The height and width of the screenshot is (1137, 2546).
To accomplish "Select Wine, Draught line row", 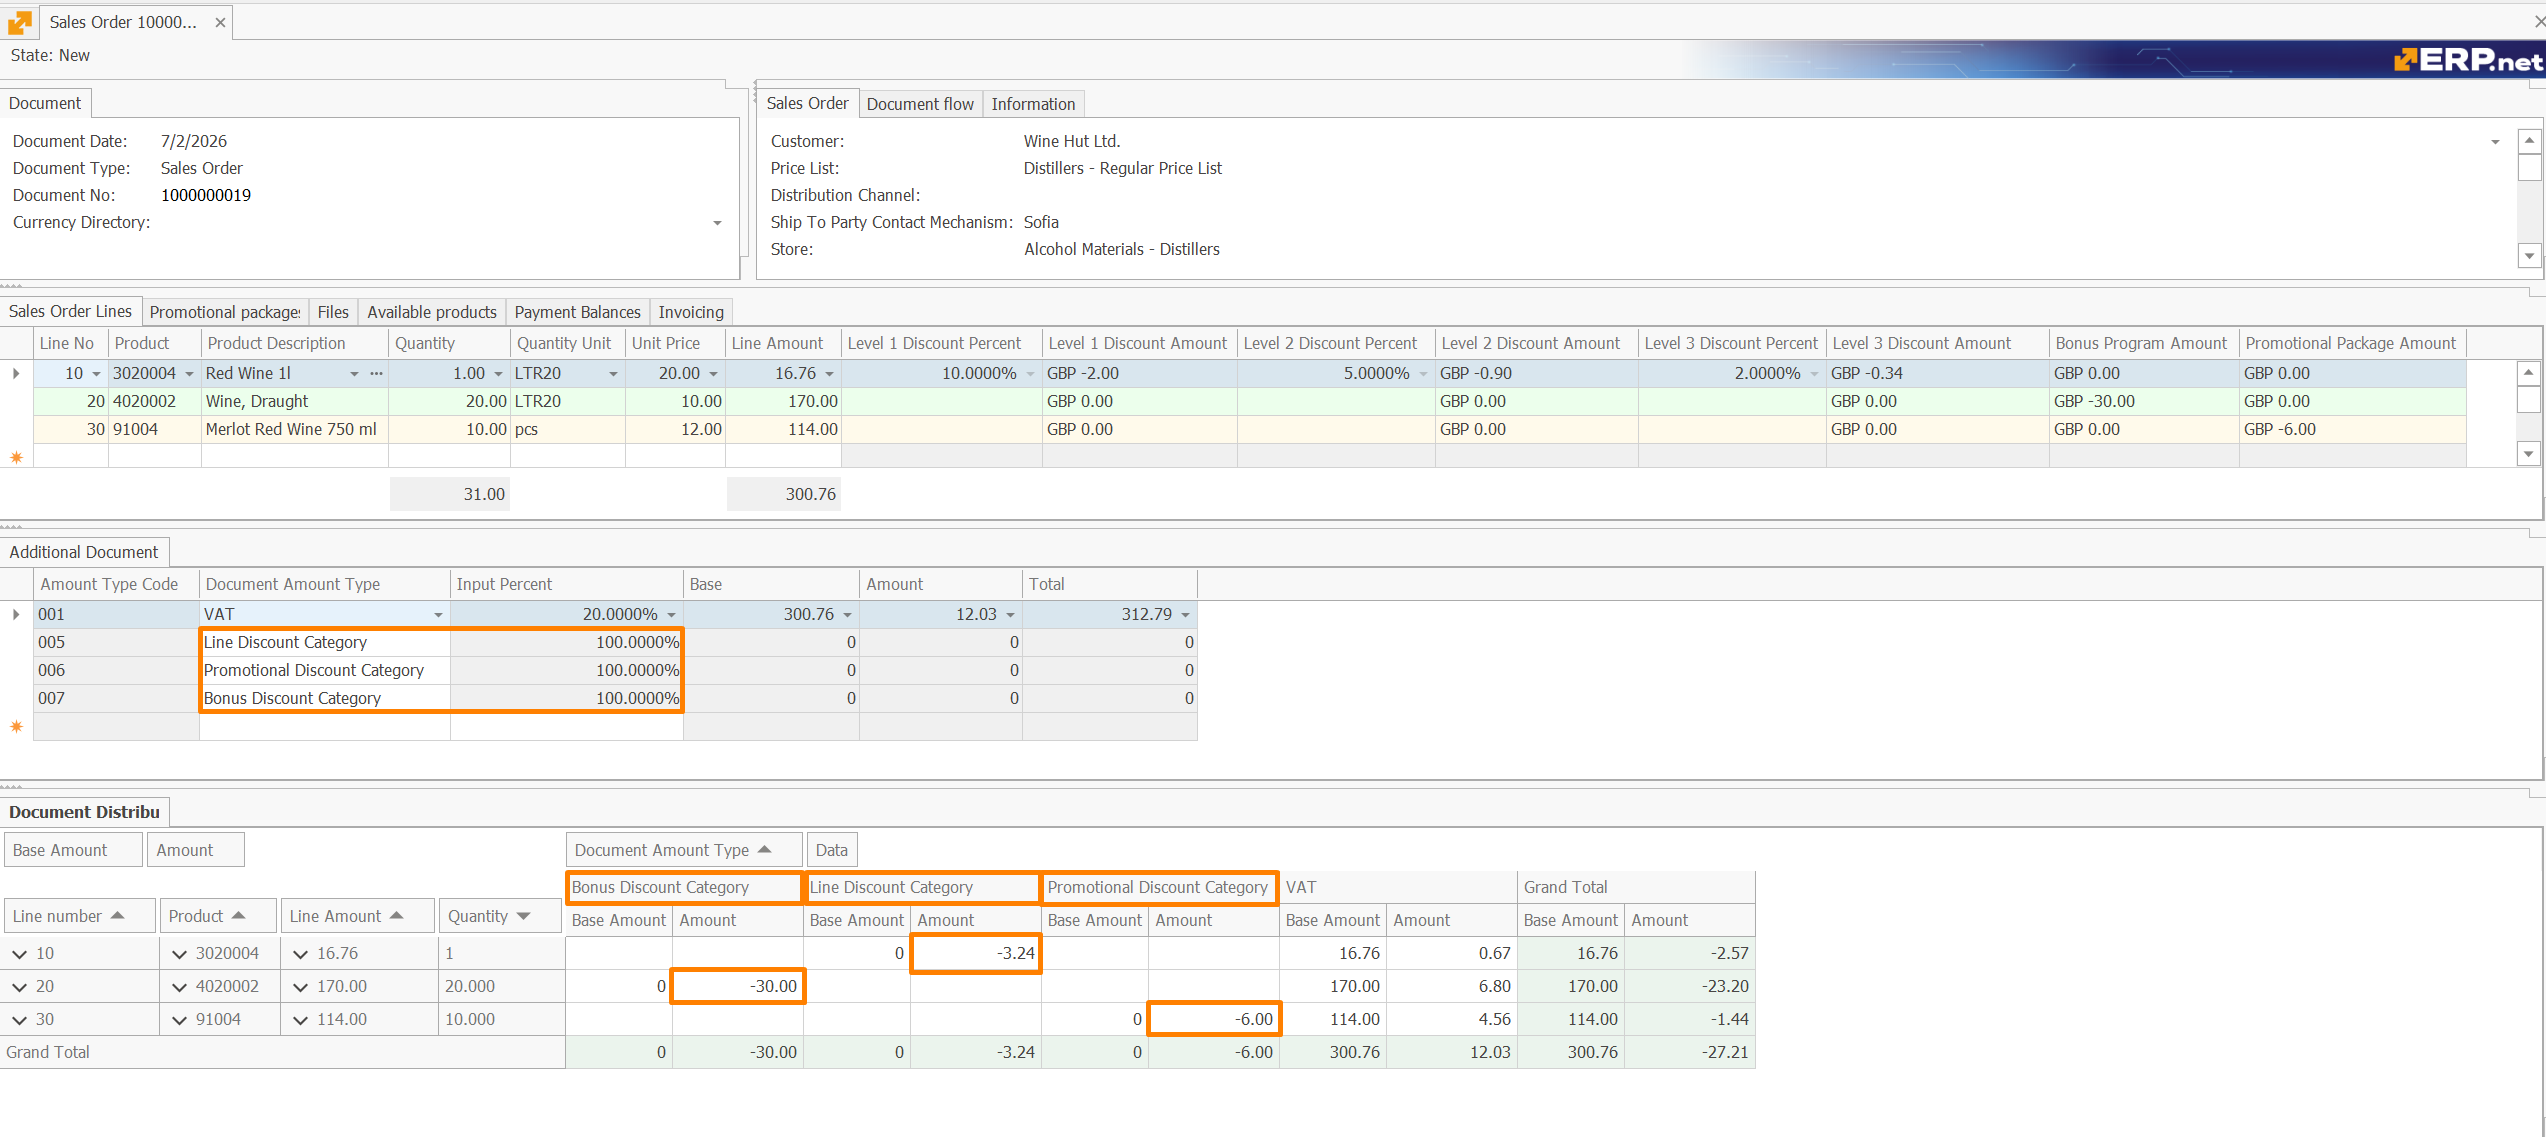I will 1250,401.
